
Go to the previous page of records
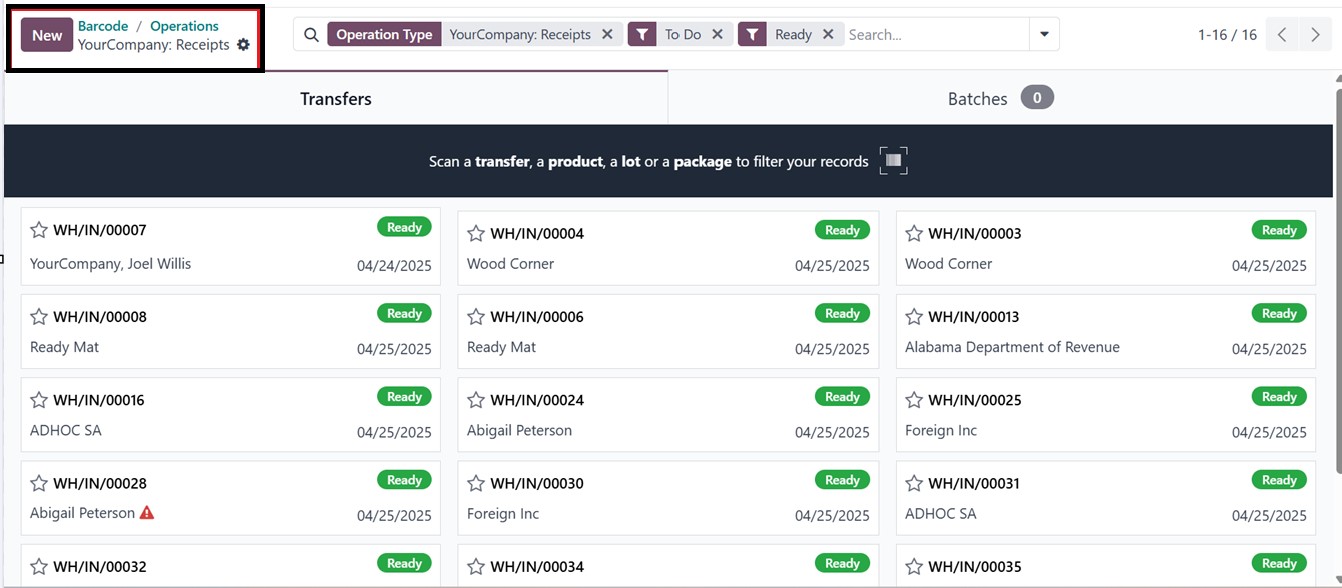[x=1282, y=35]
